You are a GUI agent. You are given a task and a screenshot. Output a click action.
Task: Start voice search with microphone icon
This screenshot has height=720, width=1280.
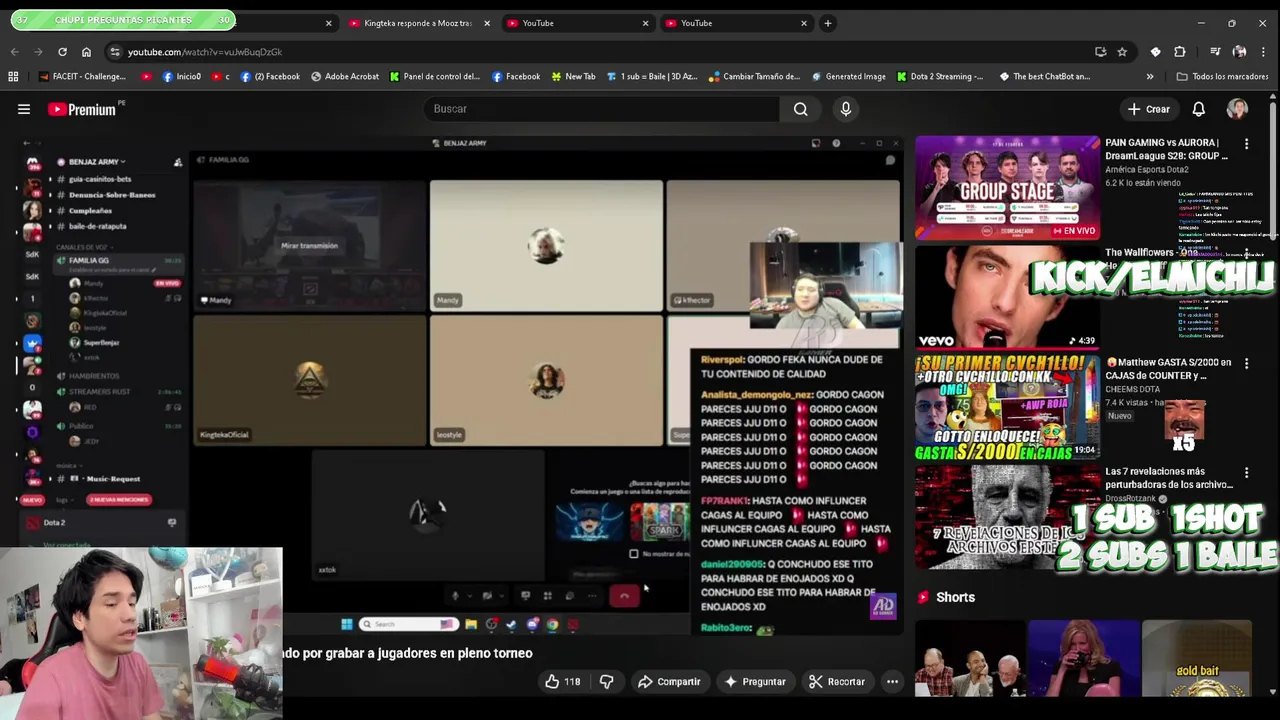click(846, 109)
